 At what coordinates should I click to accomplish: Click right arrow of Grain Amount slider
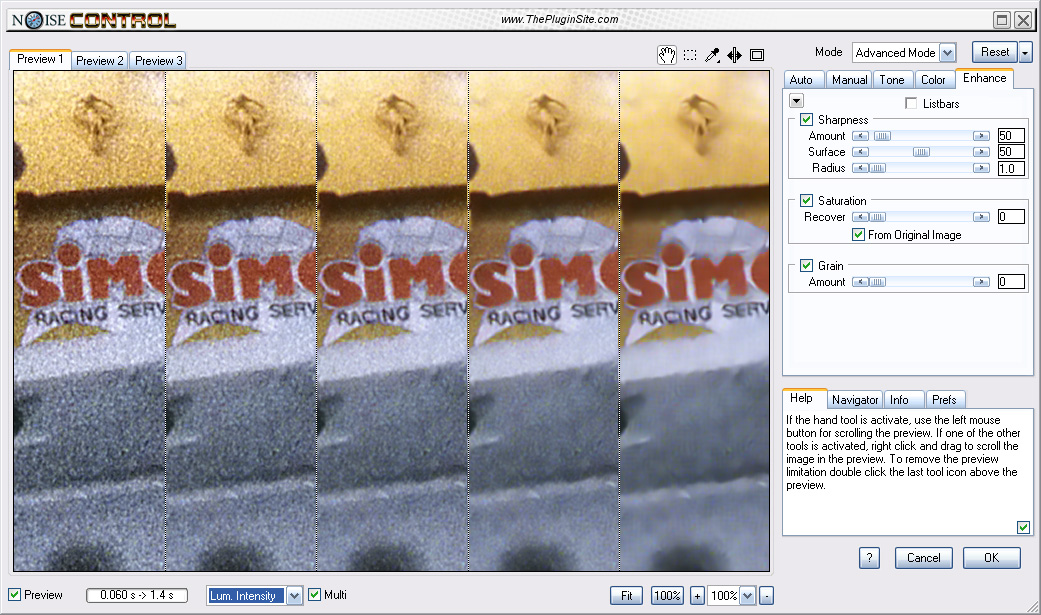click(x=981, y=282)
